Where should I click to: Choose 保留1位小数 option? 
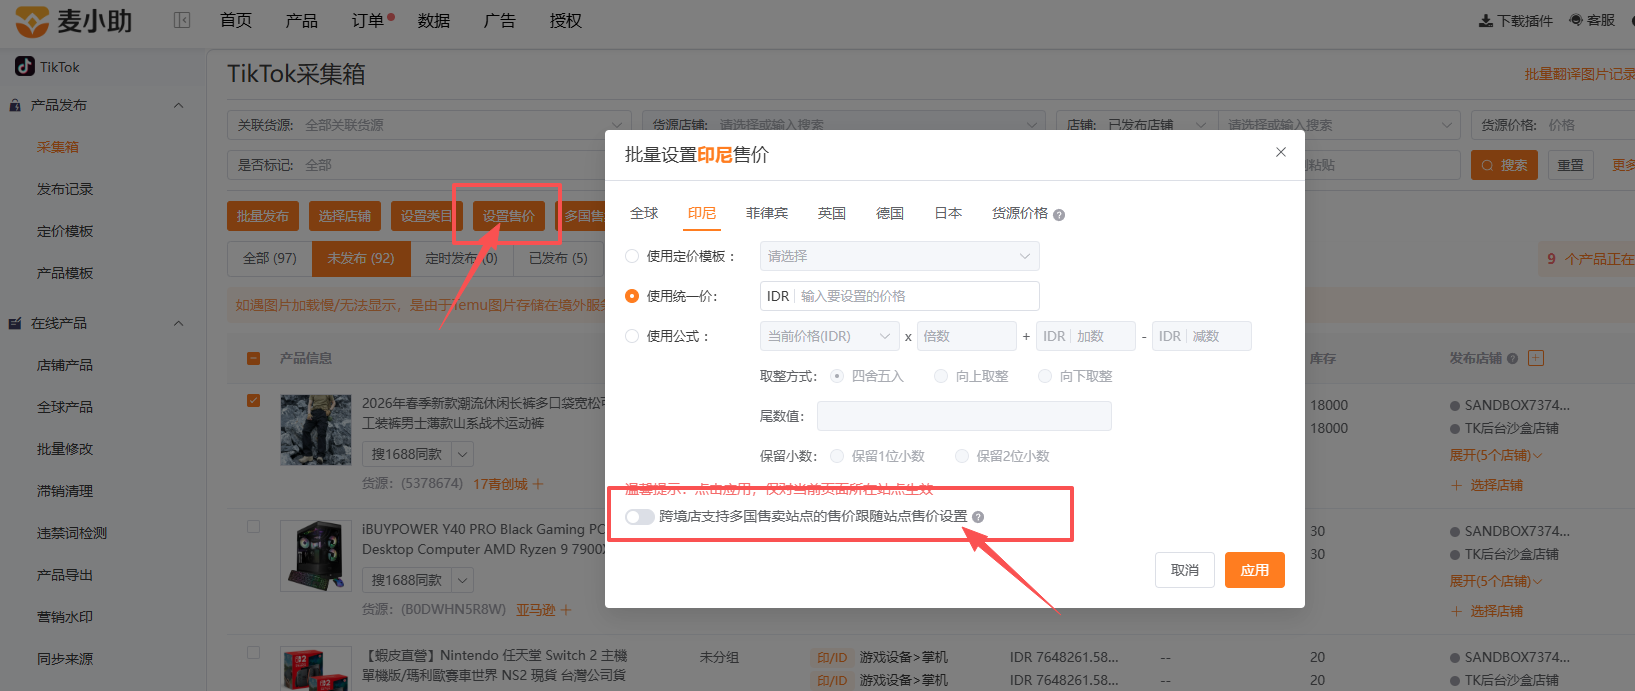tap(837, 456)
